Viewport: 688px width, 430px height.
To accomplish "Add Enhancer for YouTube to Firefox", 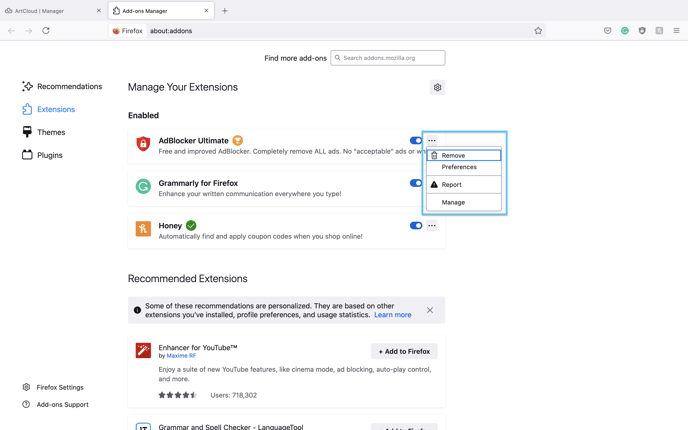I will (x=404, y=351).
